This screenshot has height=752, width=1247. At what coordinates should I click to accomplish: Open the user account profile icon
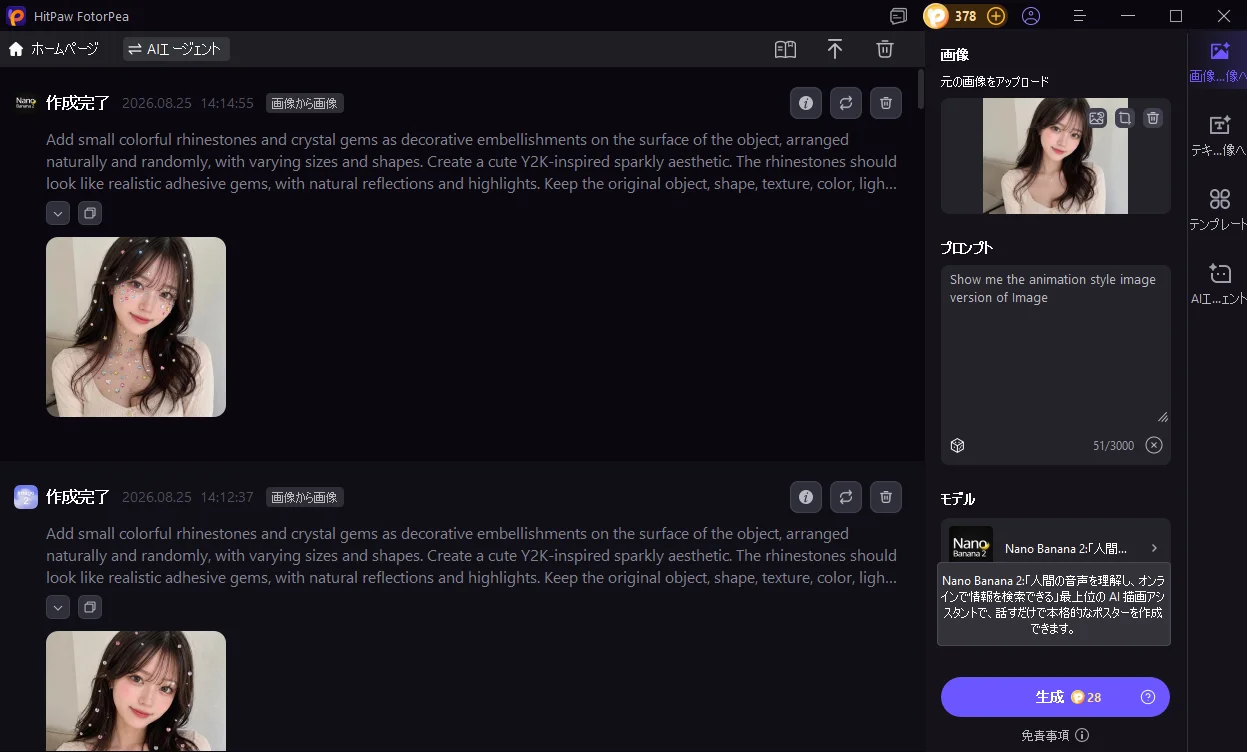point(1031,16)
